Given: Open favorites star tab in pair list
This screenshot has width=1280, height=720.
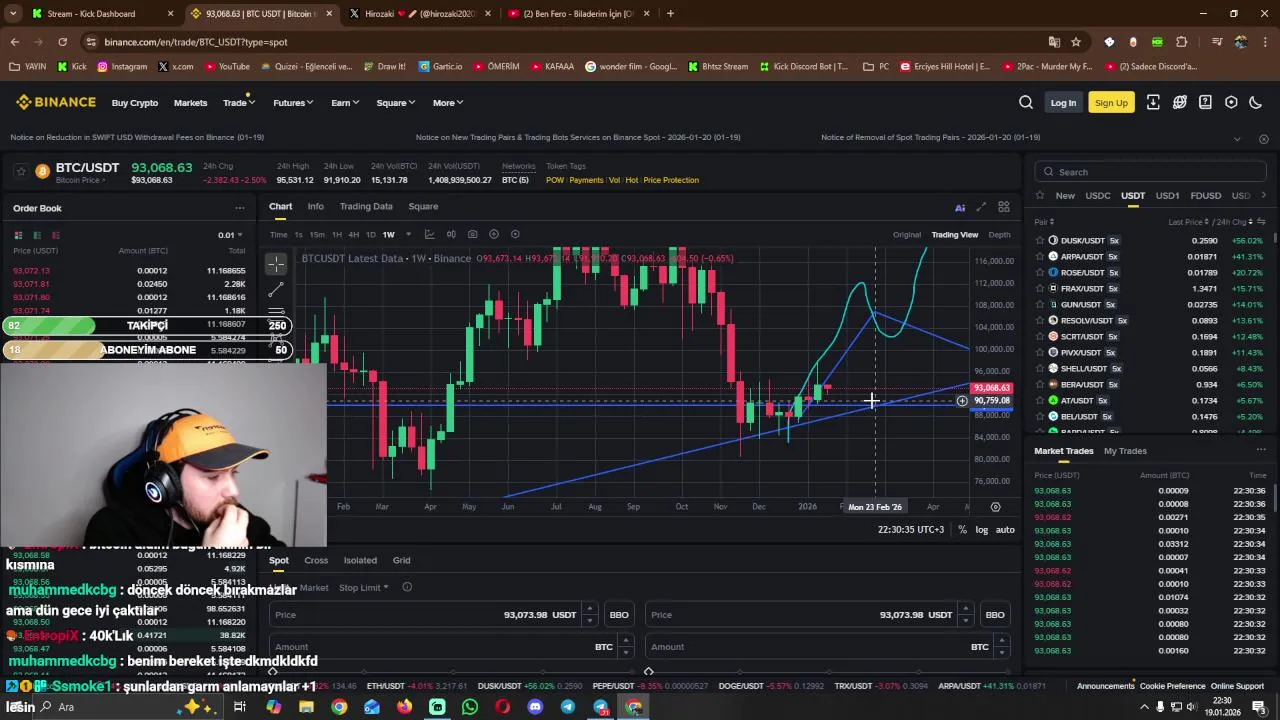Looking at the screenshot, I should coord(1040,196).
